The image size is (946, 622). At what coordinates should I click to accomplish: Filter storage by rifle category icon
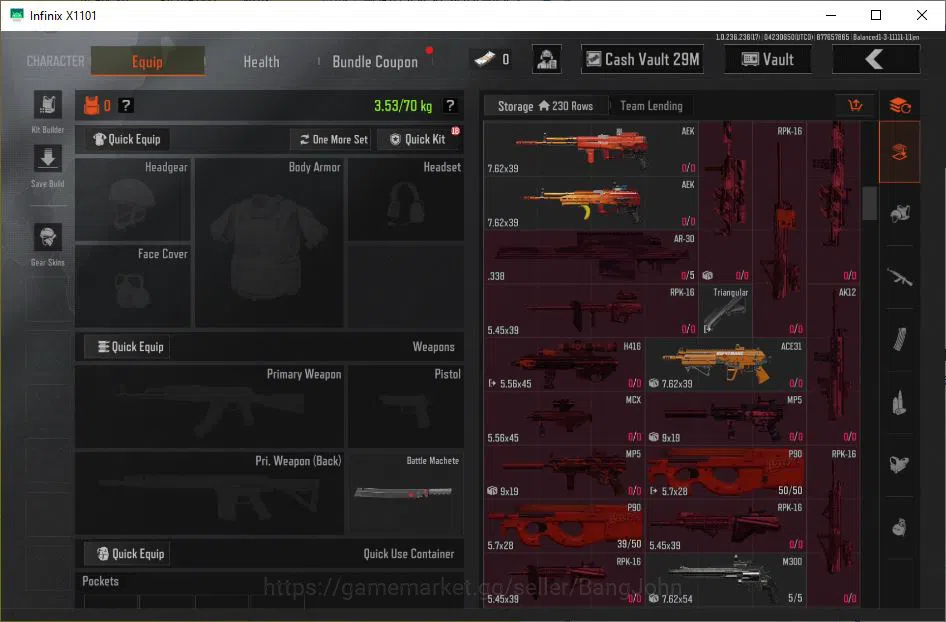pos(900,278)
